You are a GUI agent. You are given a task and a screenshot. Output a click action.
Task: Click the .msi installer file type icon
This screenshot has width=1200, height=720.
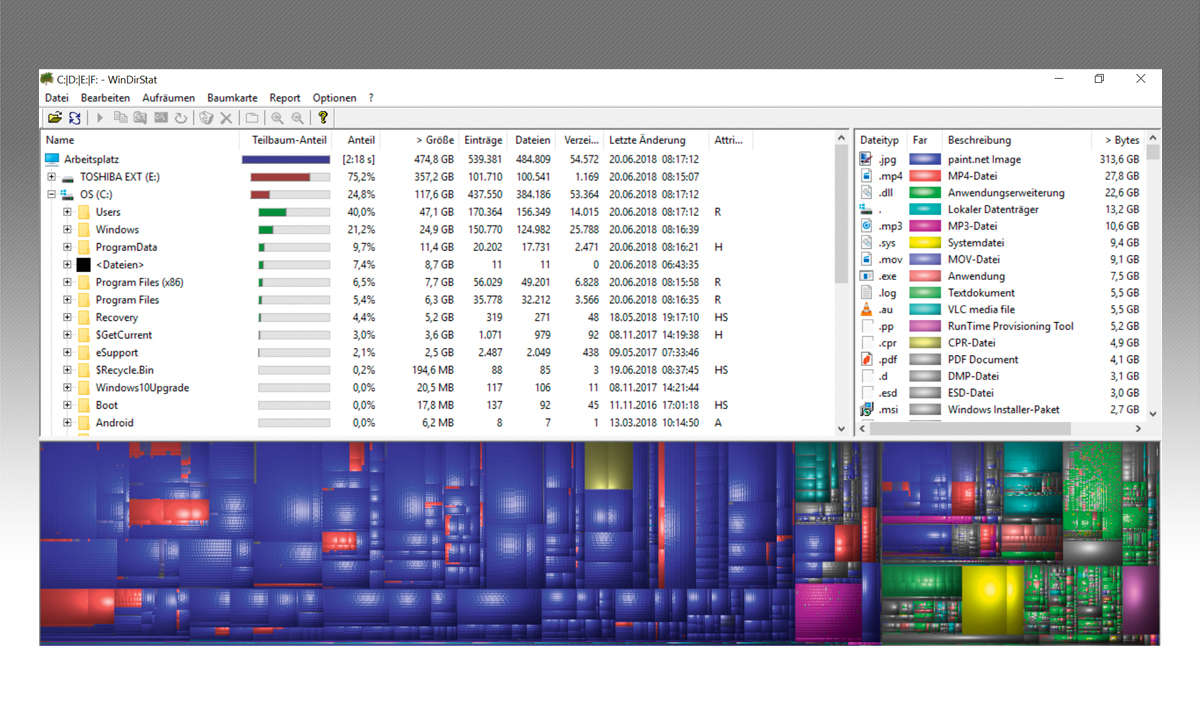point(867,409)
